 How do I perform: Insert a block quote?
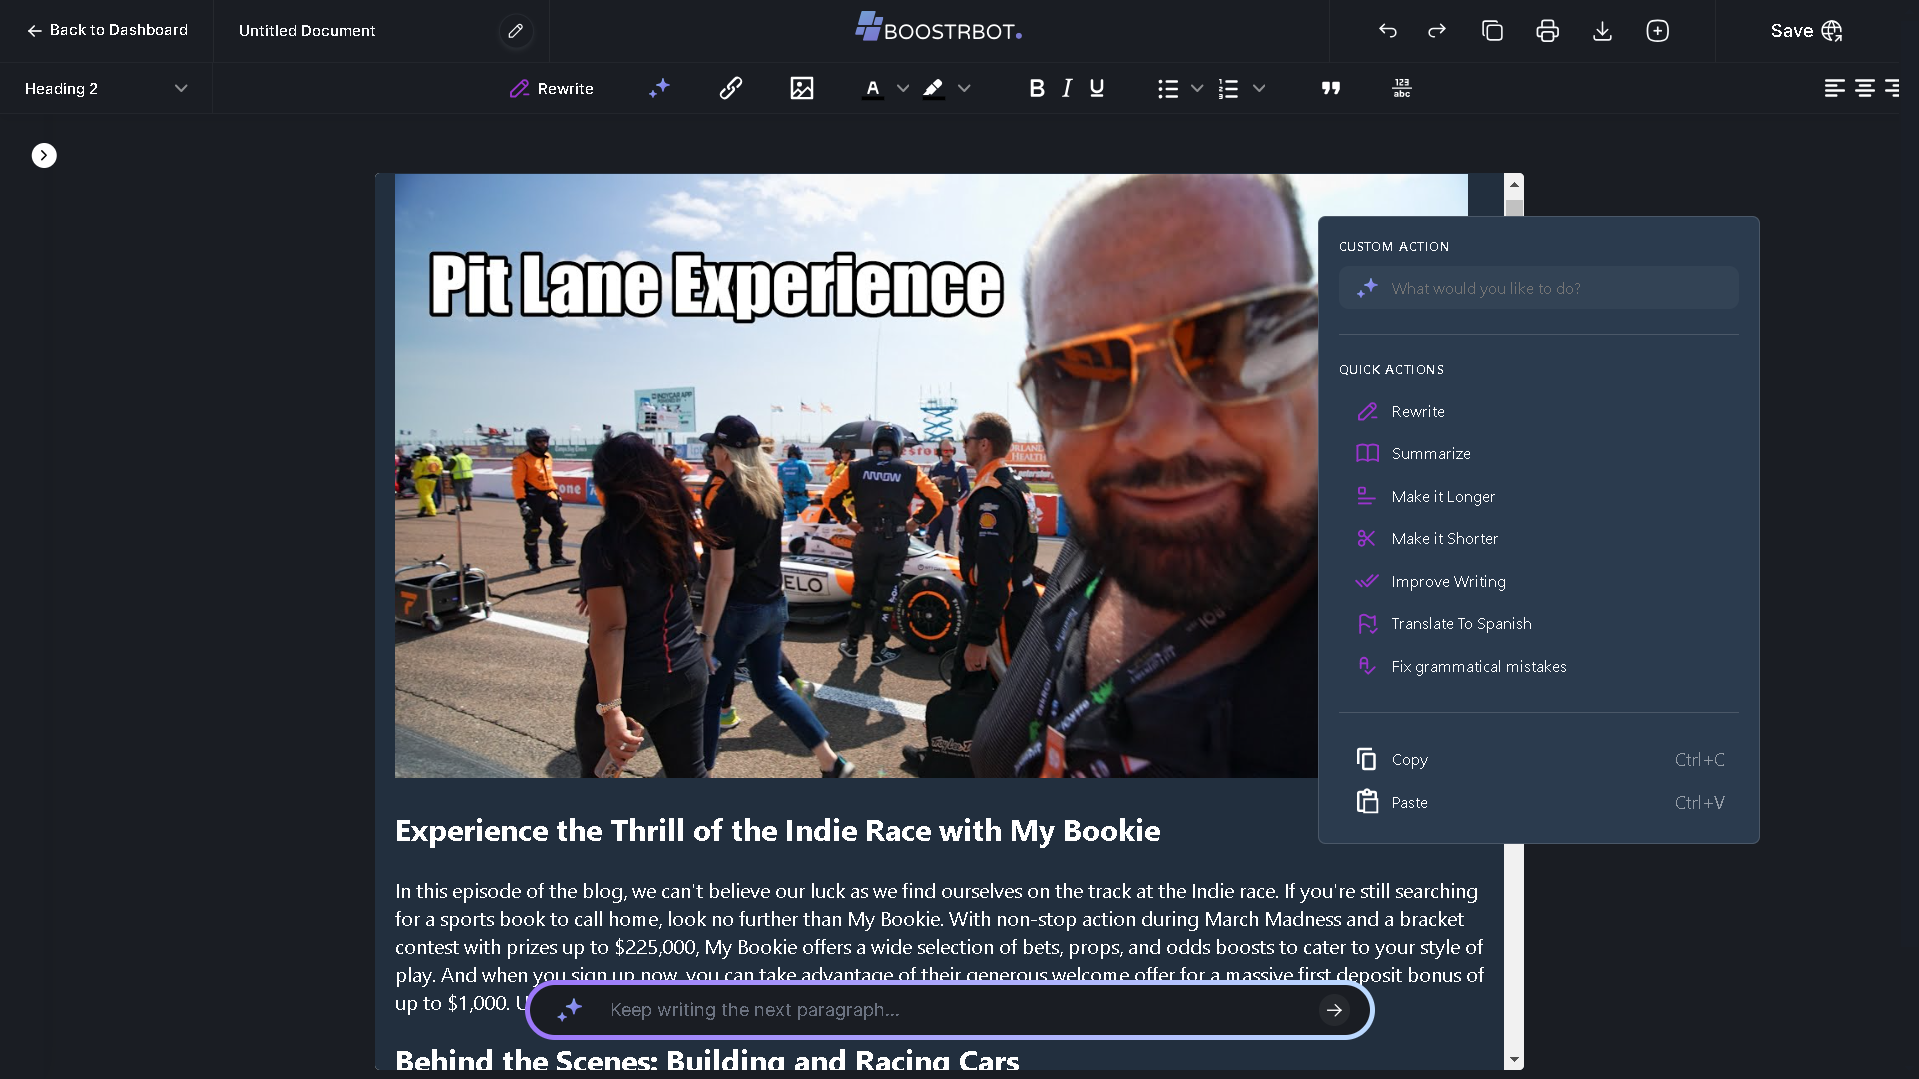1331,88
